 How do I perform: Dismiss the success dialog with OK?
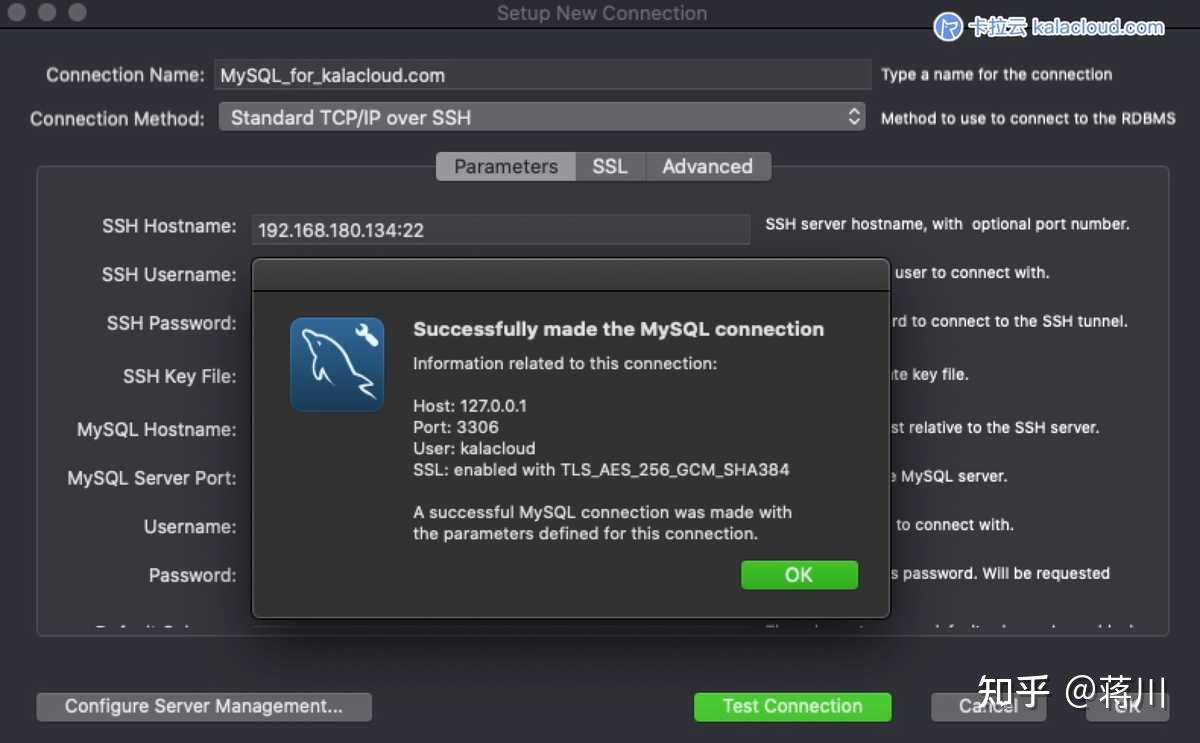tap(799, 574)
